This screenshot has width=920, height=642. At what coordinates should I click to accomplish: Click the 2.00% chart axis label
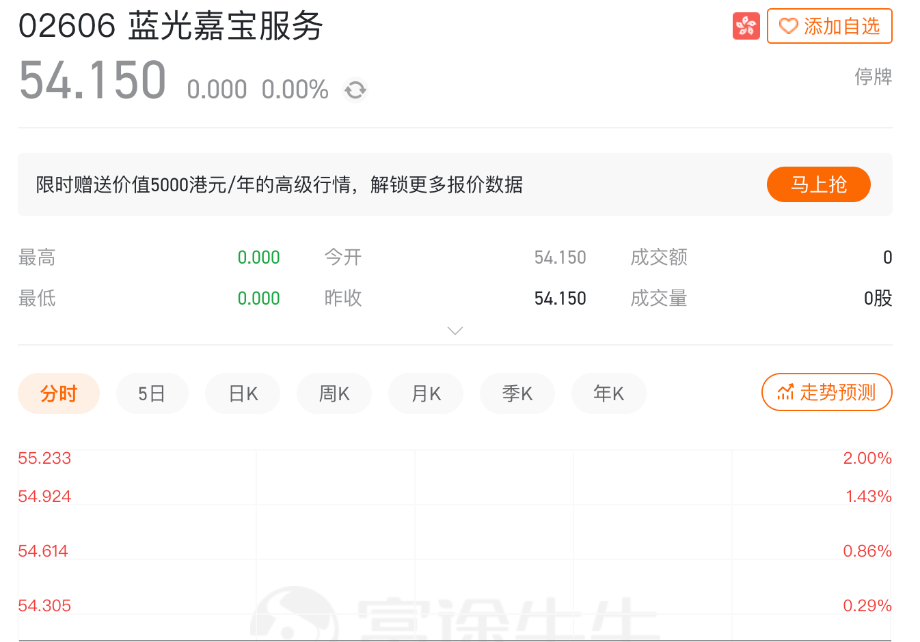click(867, 458)
